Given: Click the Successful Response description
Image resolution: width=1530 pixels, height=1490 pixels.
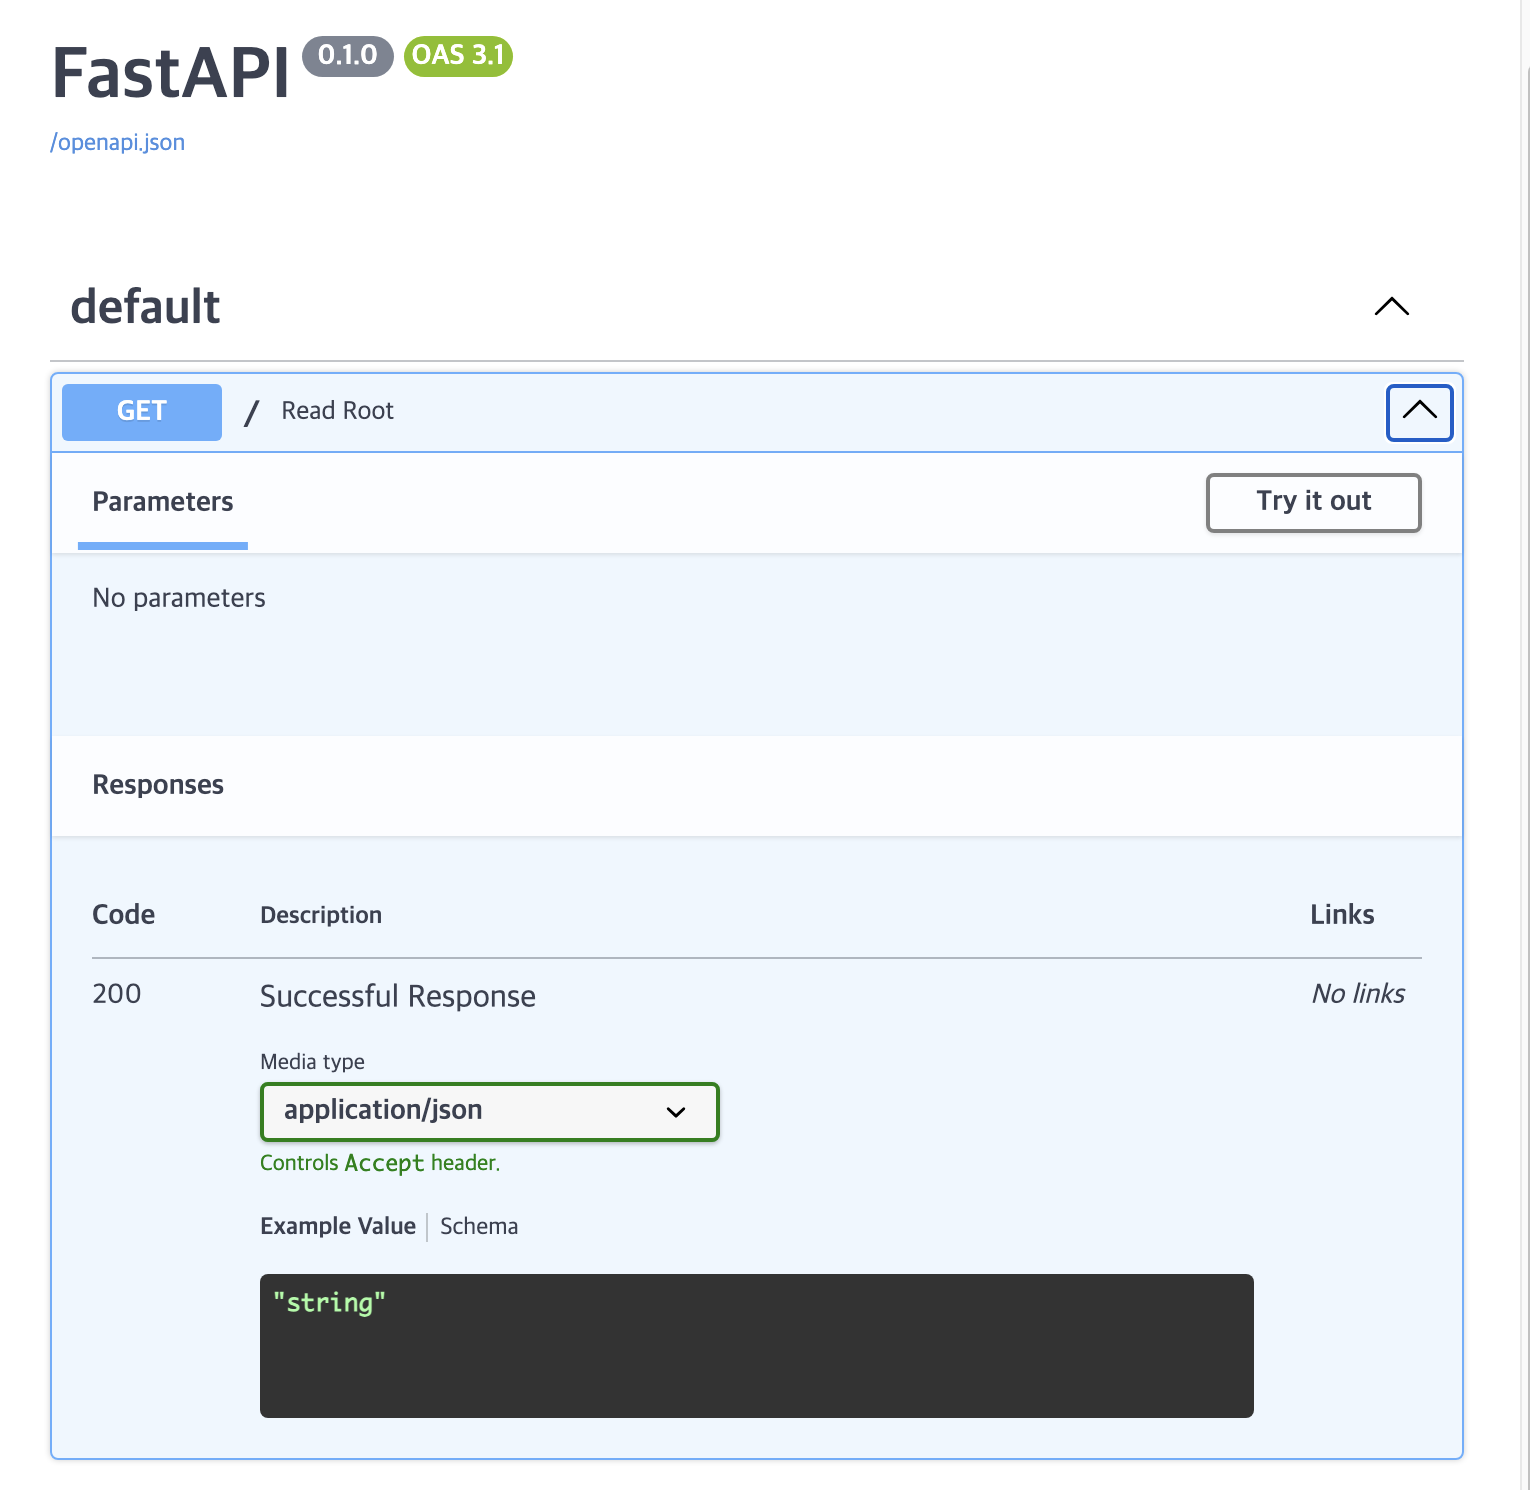Looking at the screenshot, I should click(x=398, y=996).
